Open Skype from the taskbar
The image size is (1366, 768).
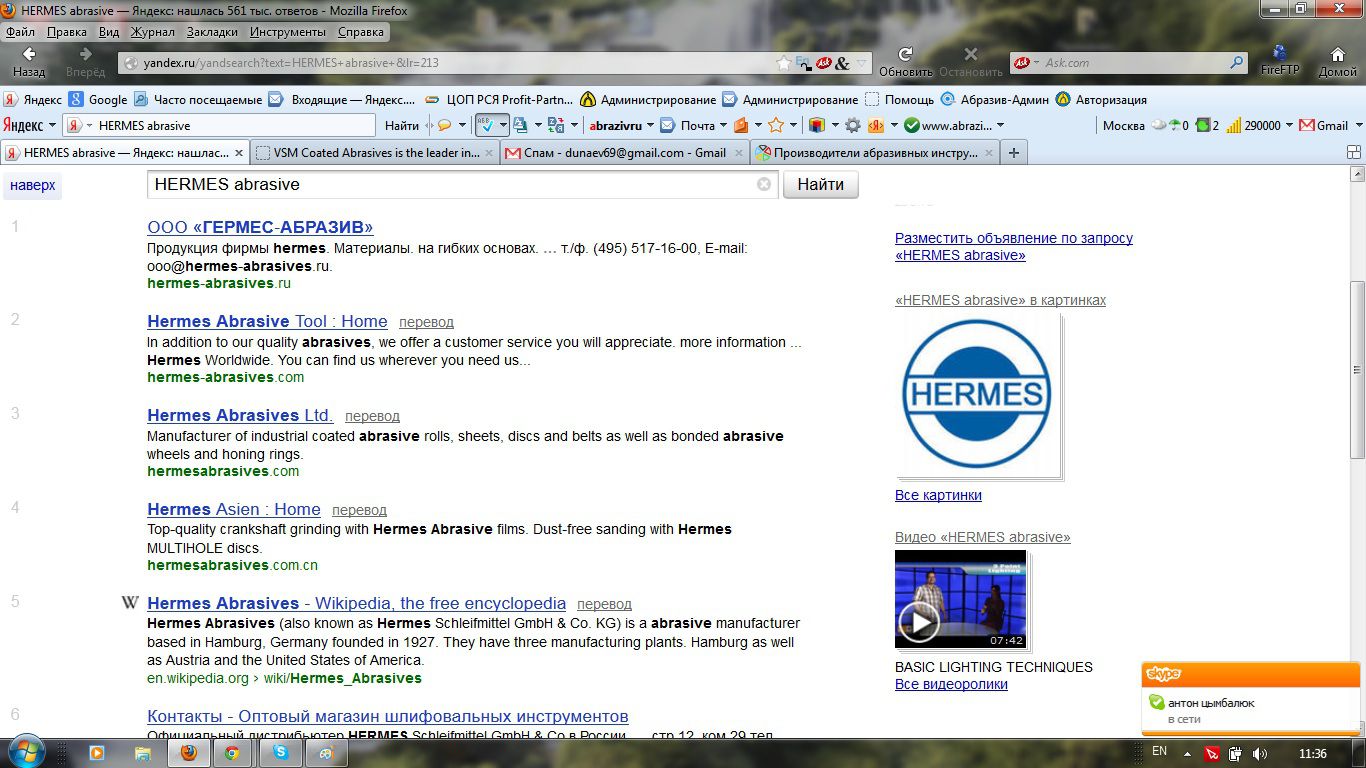(281, 753)
